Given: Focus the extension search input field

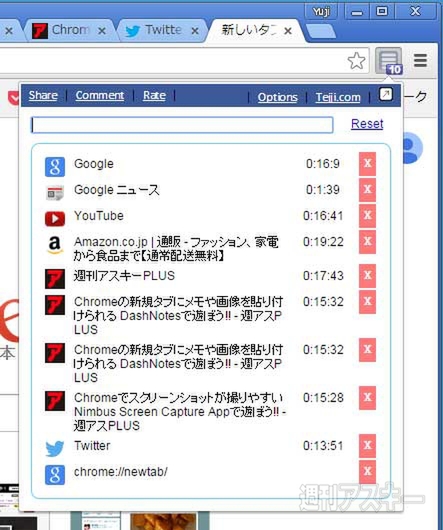Looking at the screenshot, I should coord(182,125).
